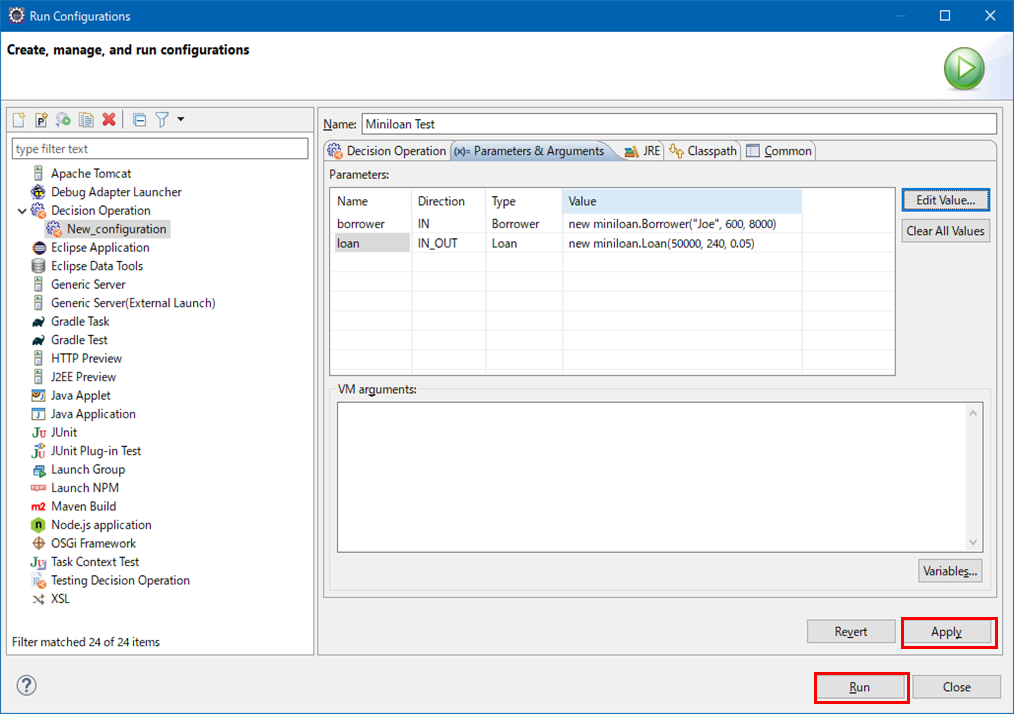Switch to Decision Operation tab

click(387, 151)
